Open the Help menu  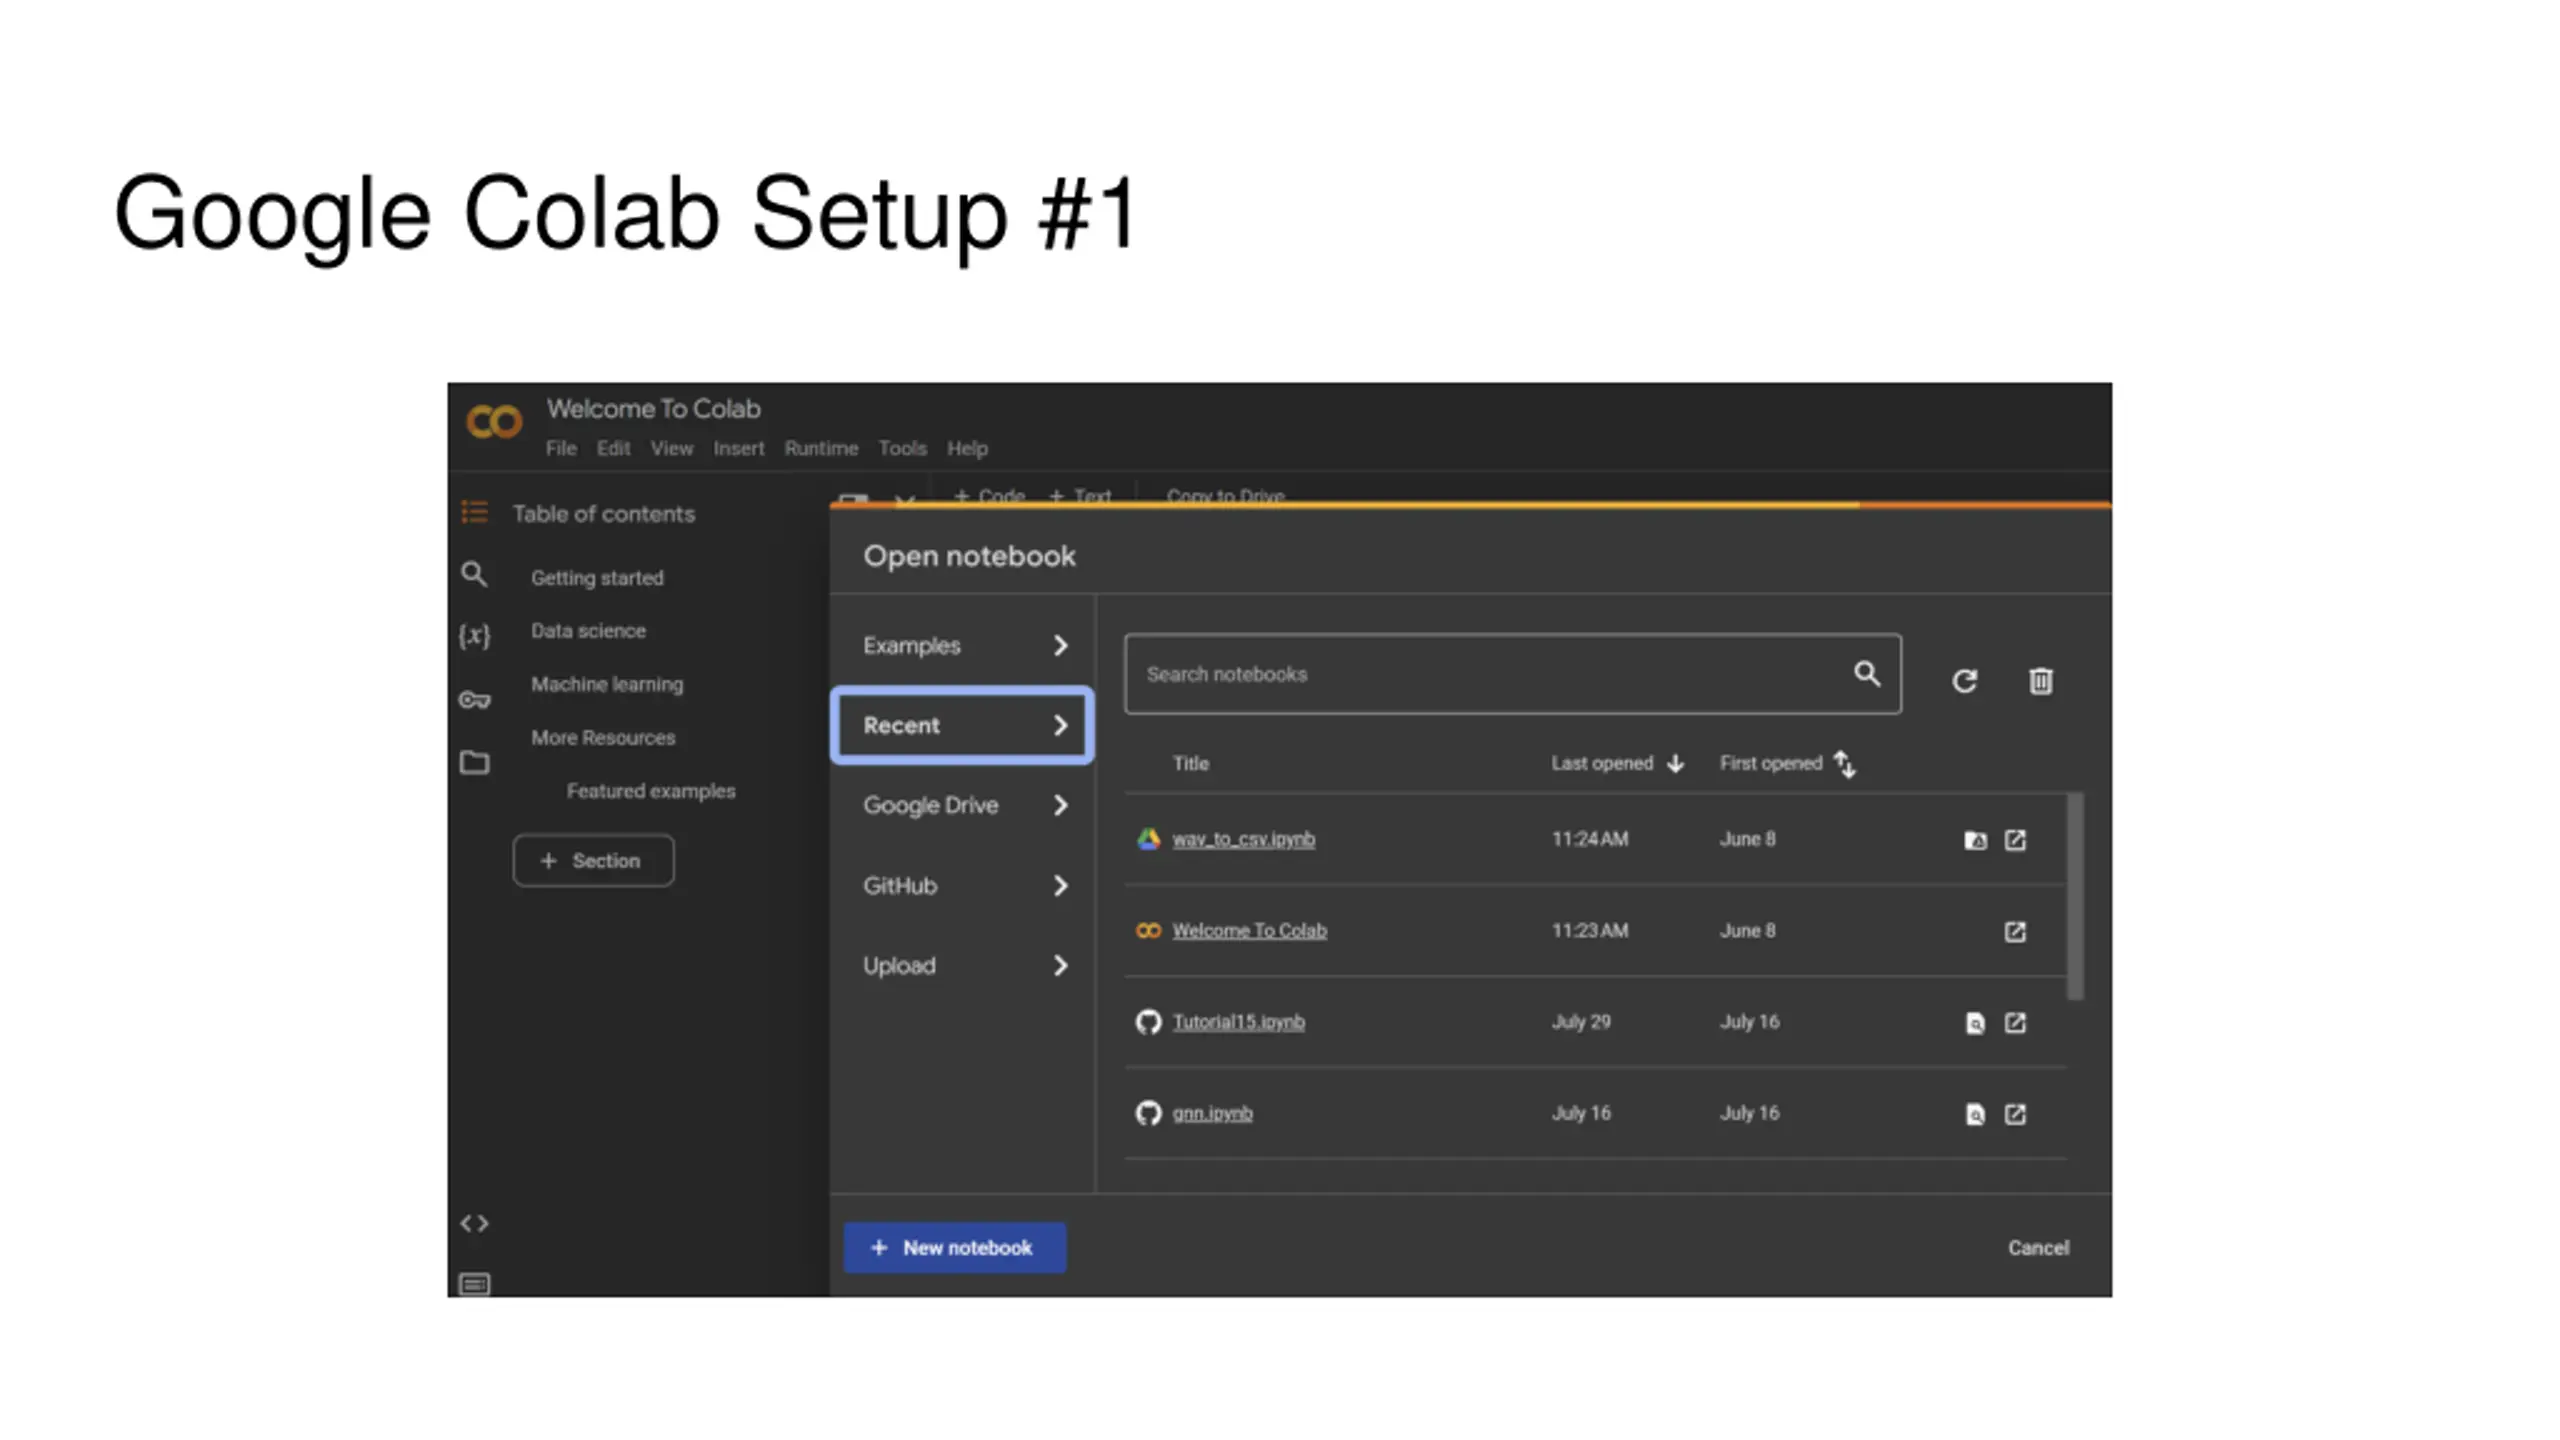click(967, 449)
